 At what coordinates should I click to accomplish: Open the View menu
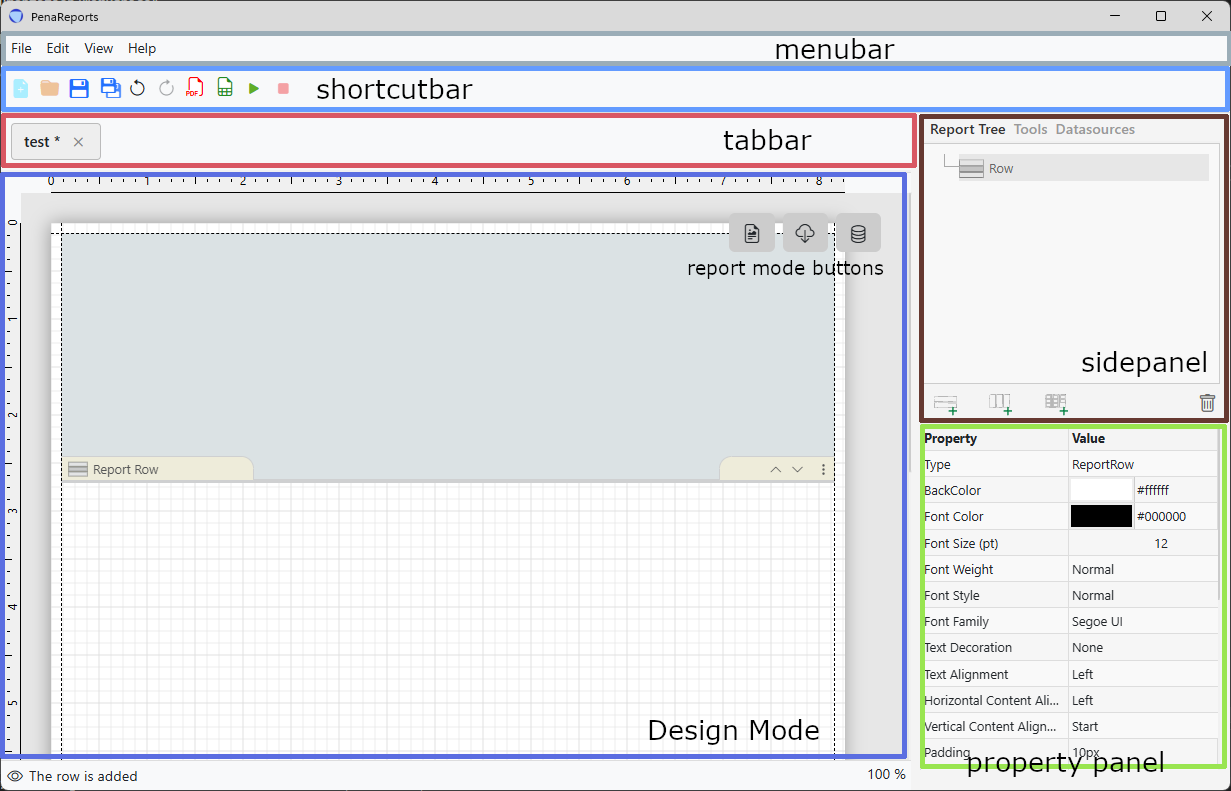[x=98, y=48]
